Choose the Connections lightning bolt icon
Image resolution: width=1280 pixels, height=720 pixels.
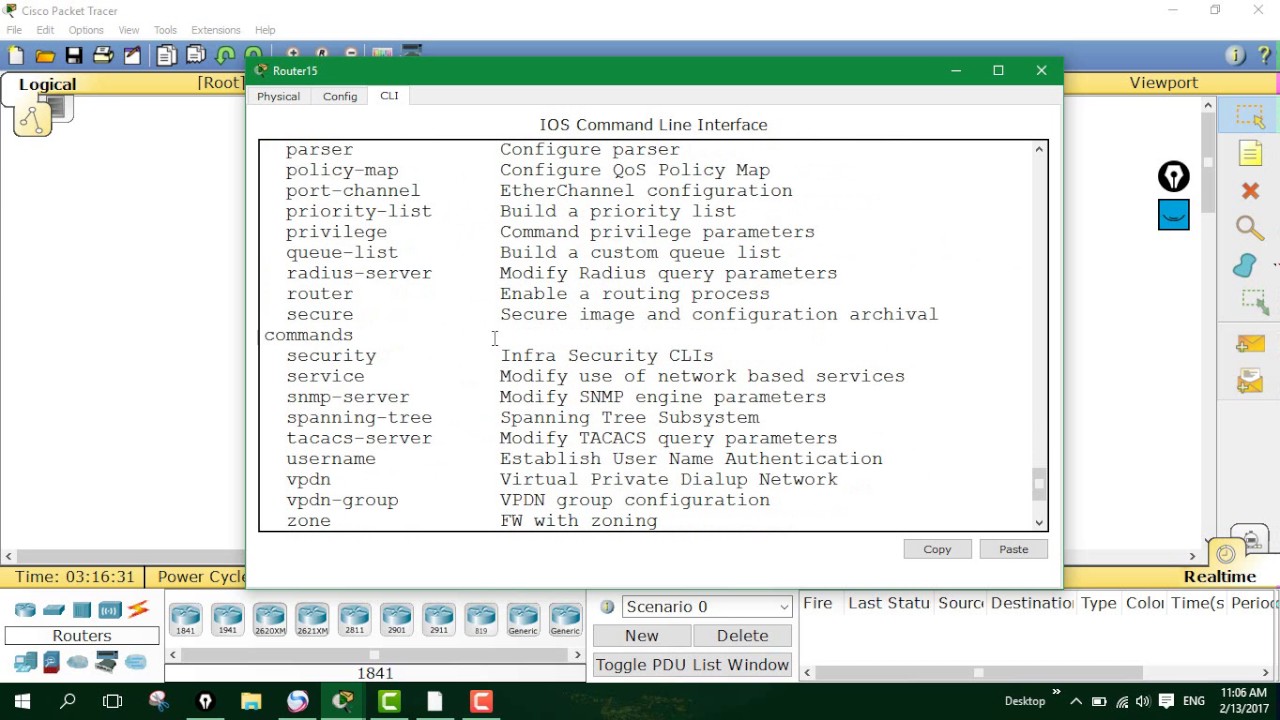(138, 609)
